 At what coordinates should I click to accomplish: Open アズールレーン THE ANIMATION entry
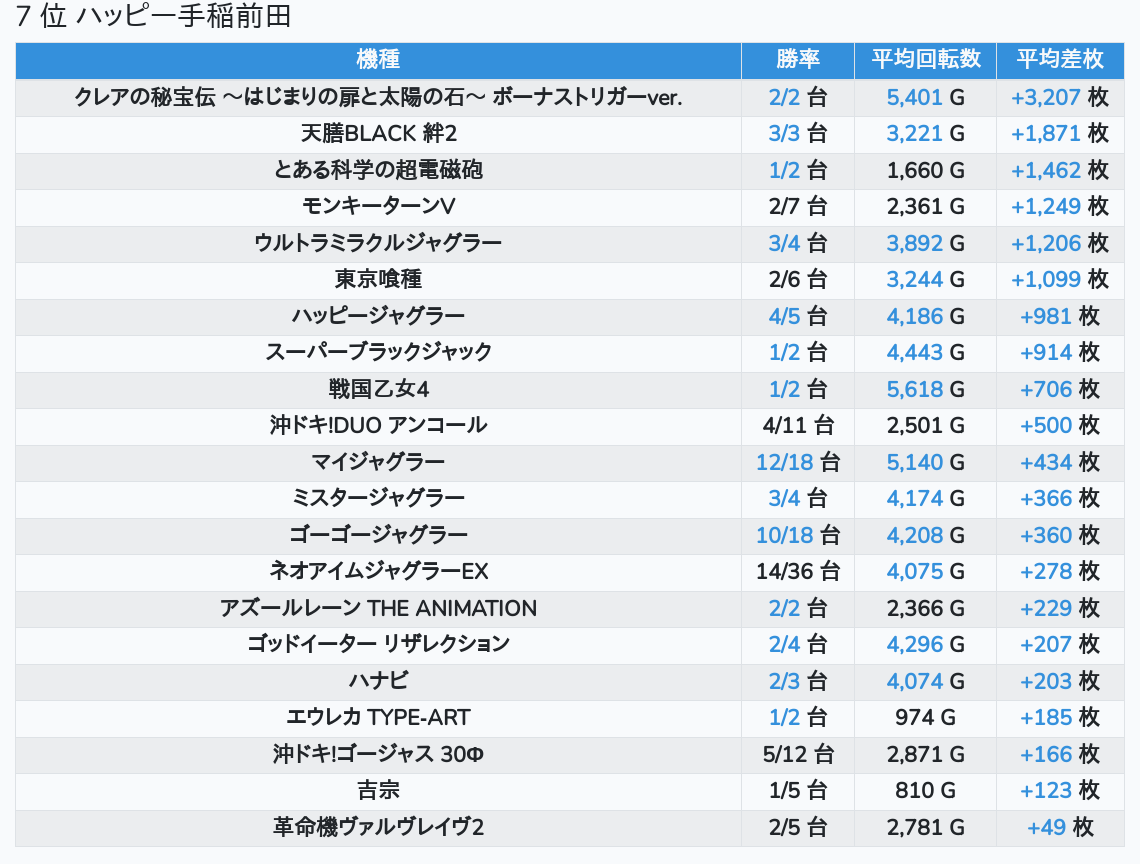tap(378, 608)
